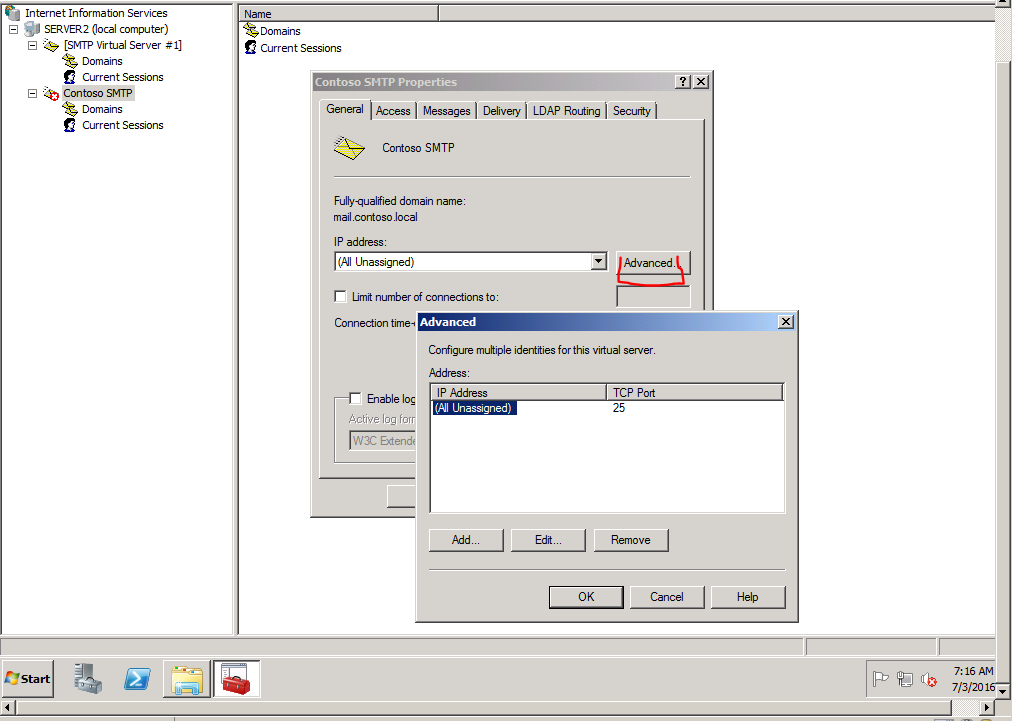
Task: Select [SMTP Virtual Server #1] tree label
Action: click(123, 45)
